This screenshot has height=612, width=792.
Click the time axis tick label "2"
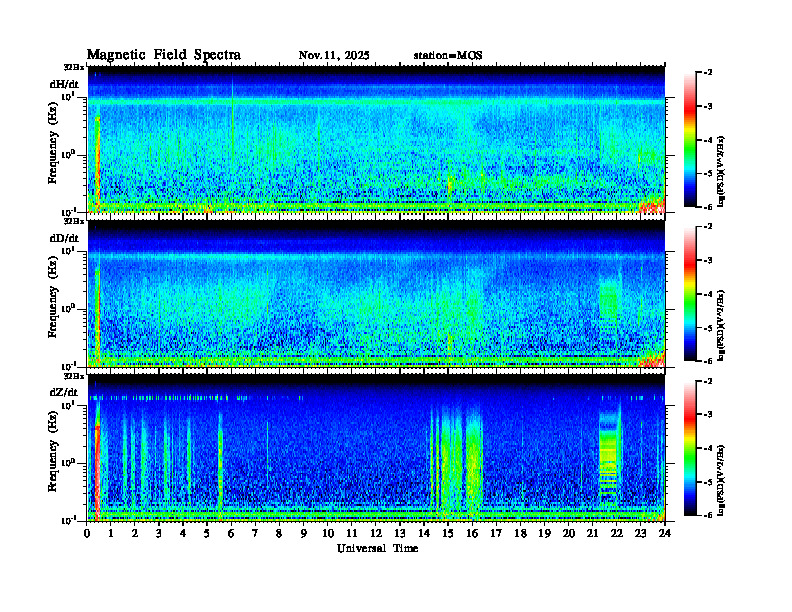[x=135, y=533]
